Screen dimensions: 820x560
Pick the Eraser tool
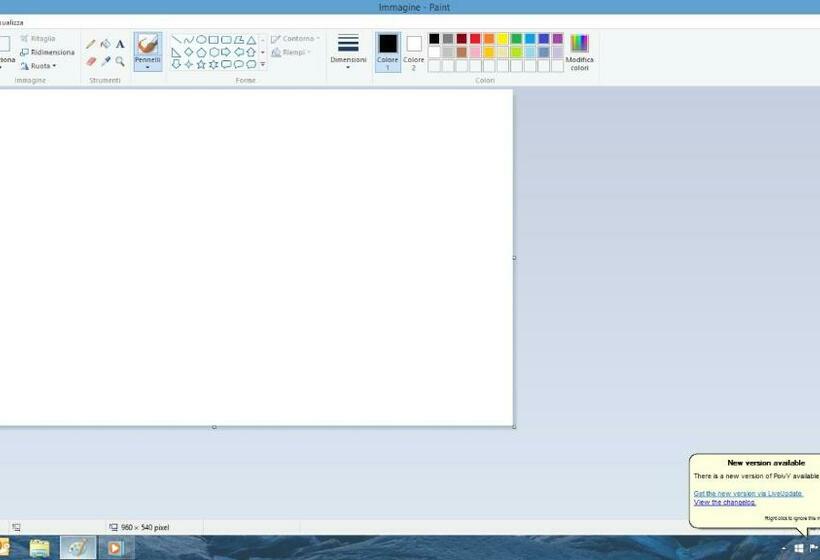point(91,61)
